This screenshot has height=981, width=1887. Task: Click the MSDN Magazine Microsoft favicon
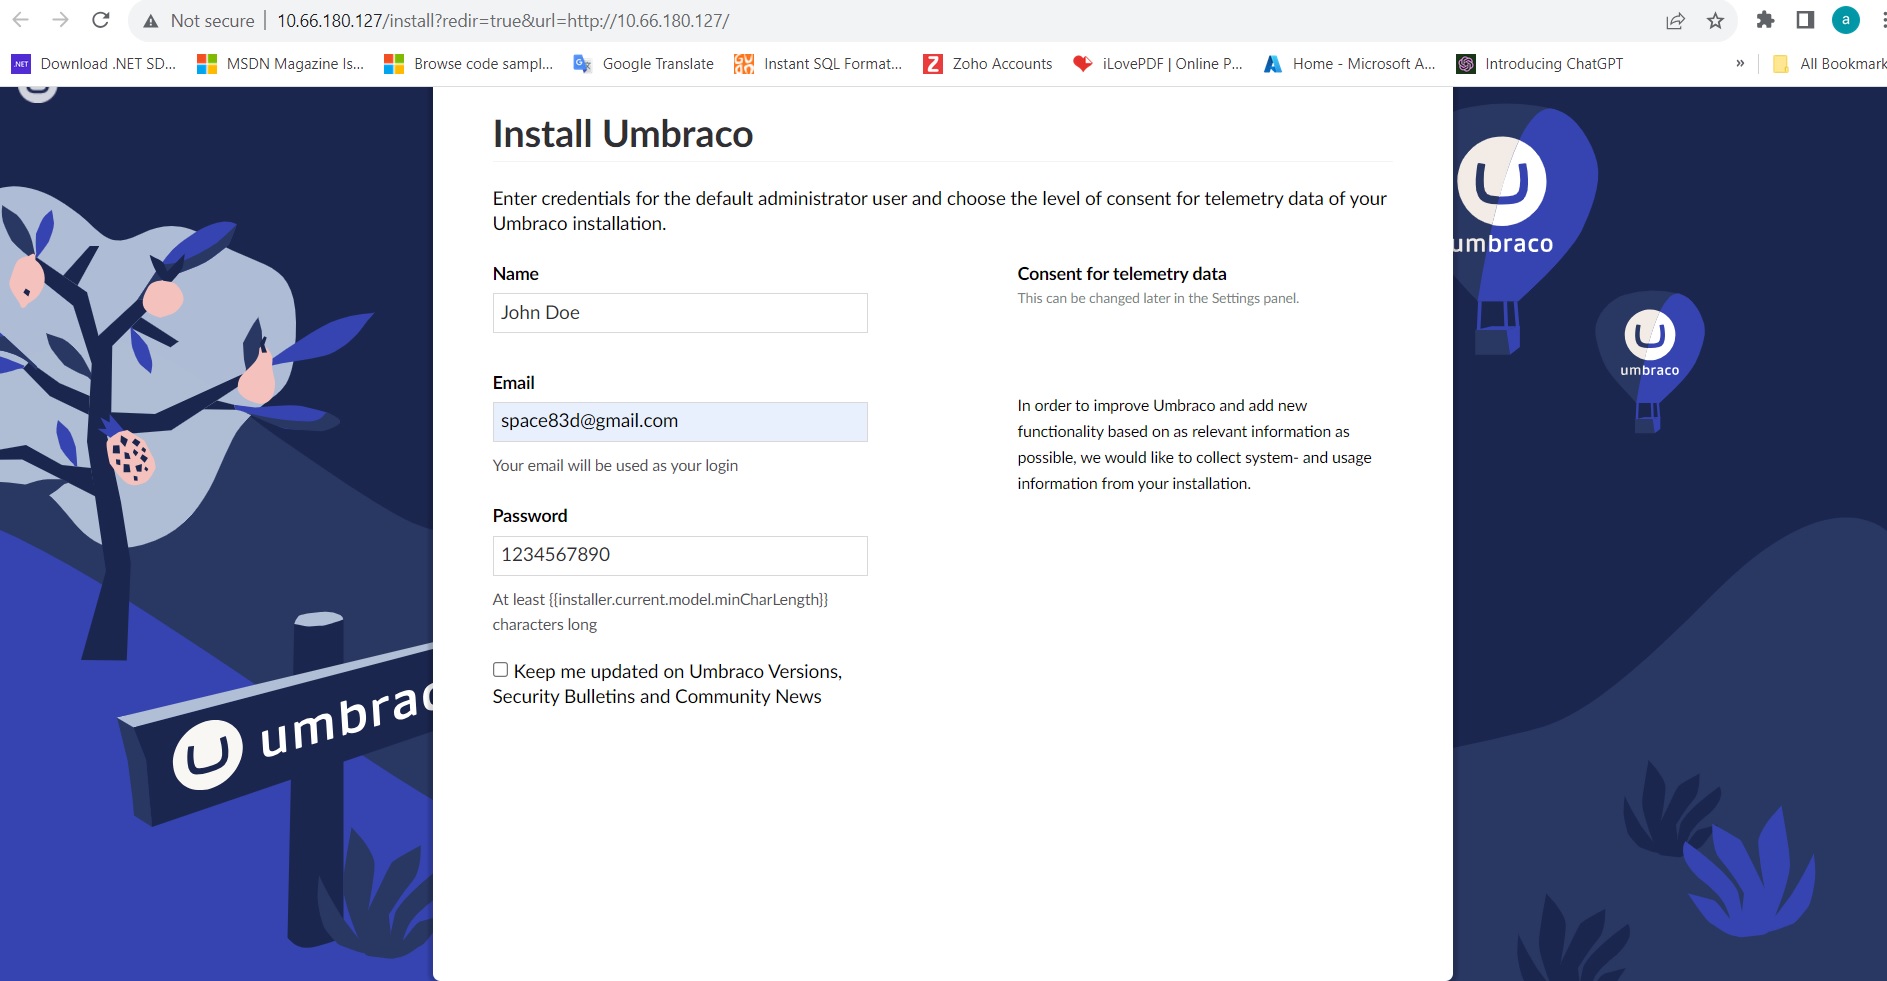[207, 64]
